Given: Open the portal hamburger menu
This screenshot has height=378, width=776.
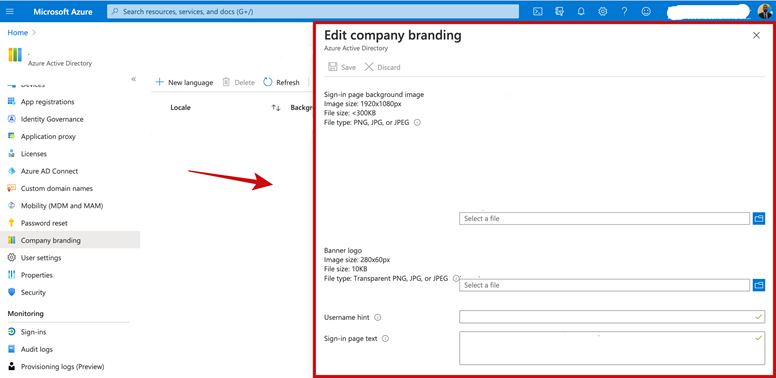Looking at the screenshot, I should (10, 11).
